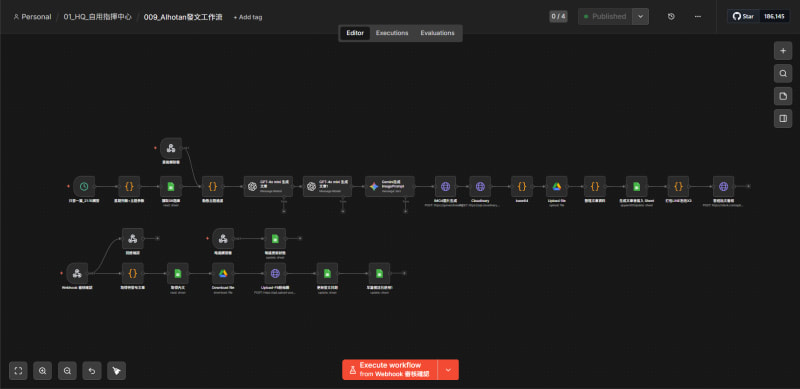Viewport: 800px width, 389px height.
Task: Open workflow version history
Action: 671,16
